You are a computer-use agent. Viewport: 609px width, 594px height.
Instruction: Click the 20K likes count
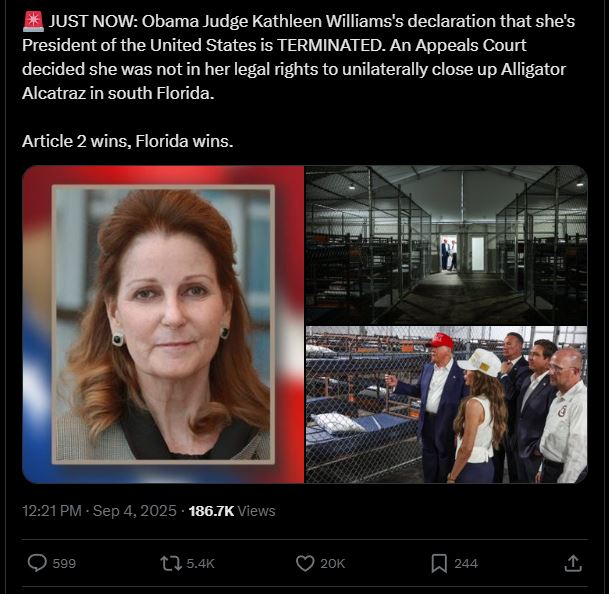click(332, 564)
